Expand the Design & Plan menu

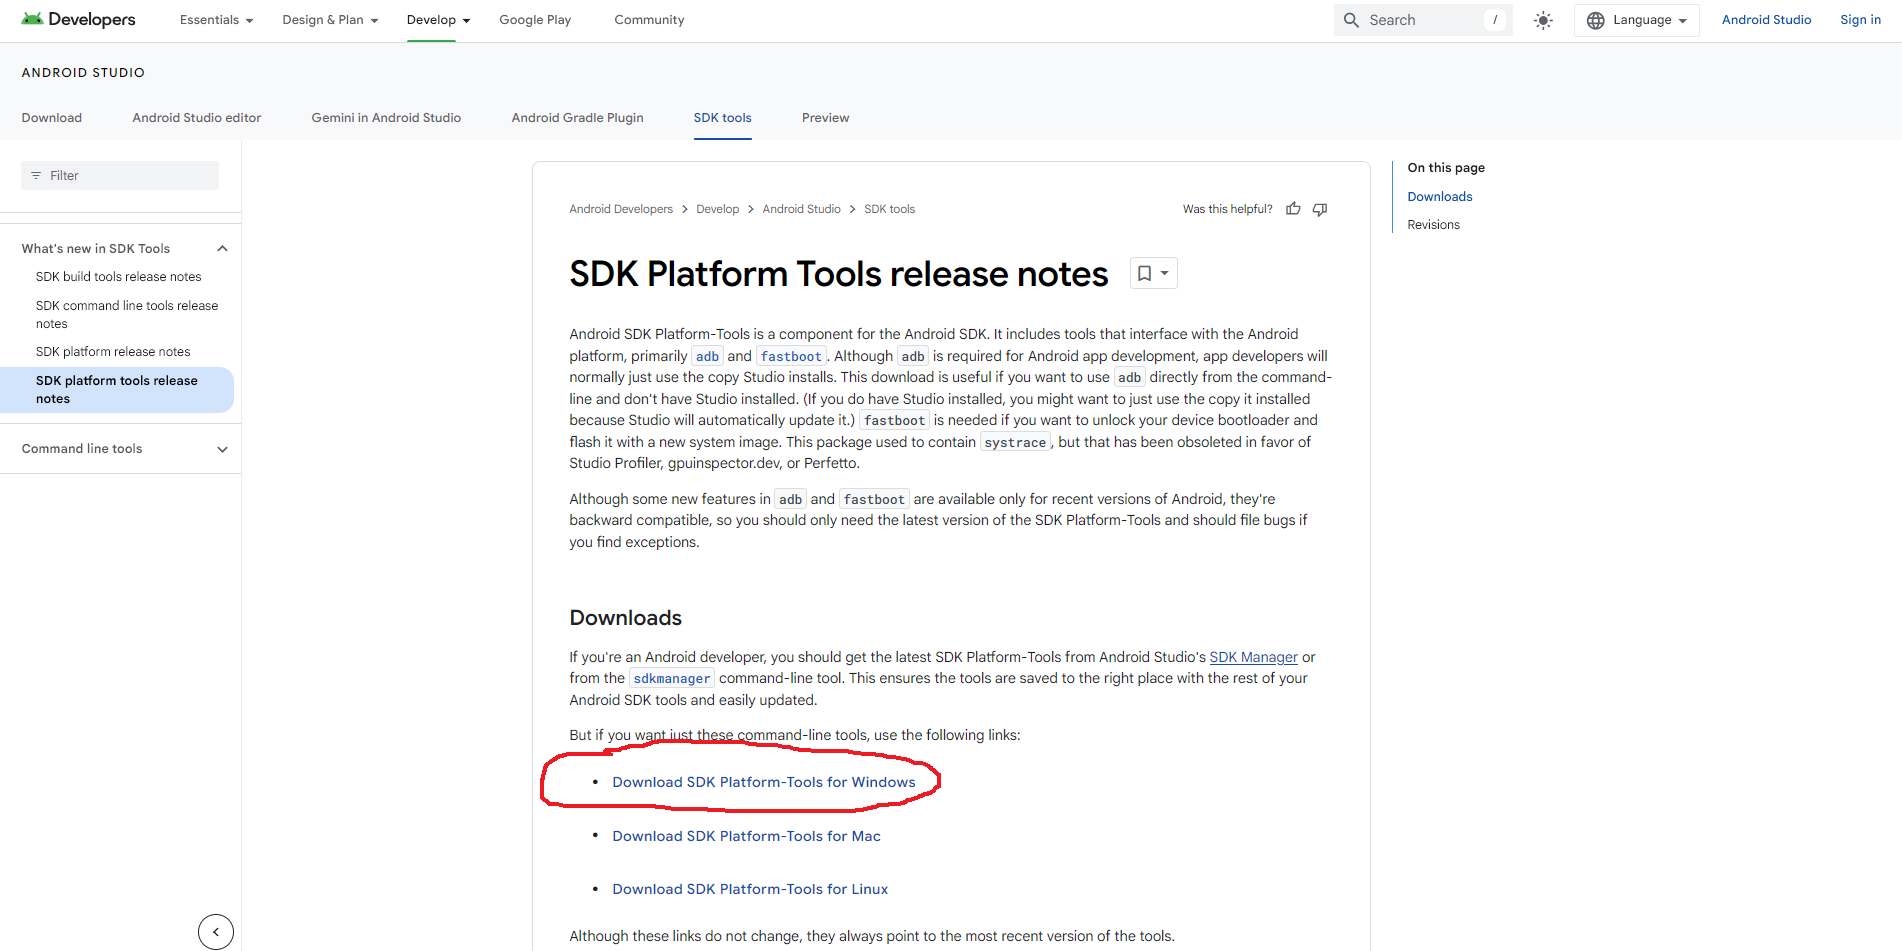point(330,20)
